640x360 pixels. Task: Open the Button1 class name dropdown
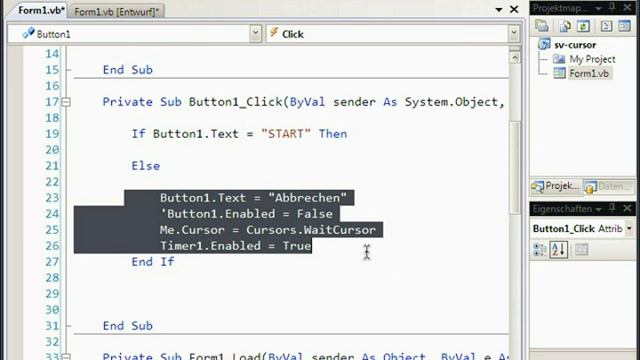coord(256,33)
